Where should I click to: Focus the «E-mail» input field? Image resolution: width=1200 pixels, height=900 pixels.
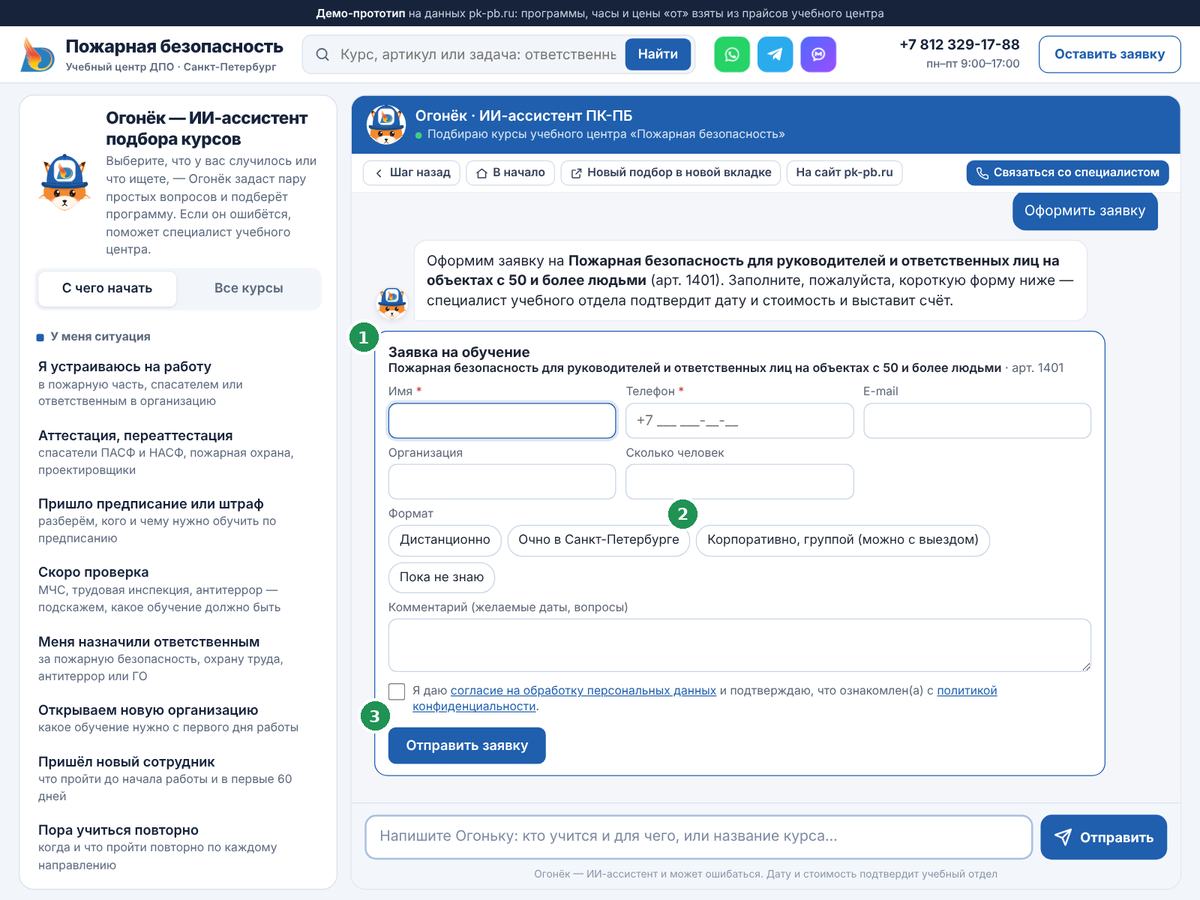(x=977, y=421)
